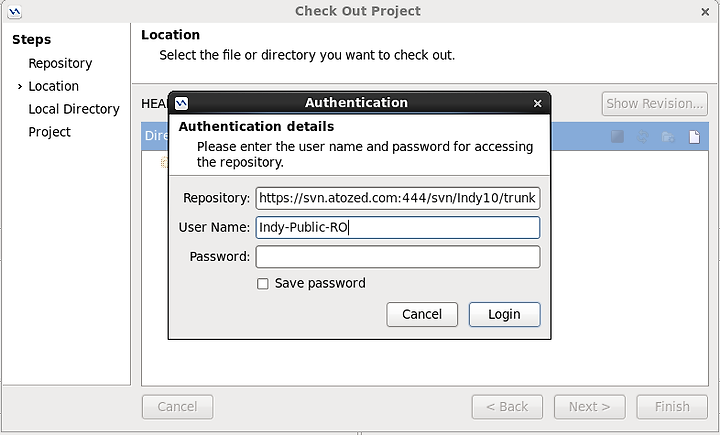Click the stop operation icon in directory header
The image size is (720, 435).
point(617,136)
